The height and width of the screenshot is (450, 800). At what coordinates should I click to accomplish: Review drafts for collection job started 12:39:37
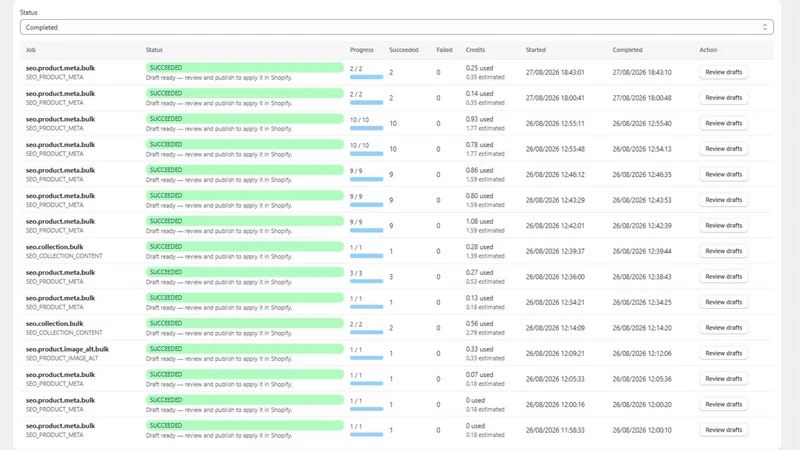pyautogui.click(x=723, y=251)
